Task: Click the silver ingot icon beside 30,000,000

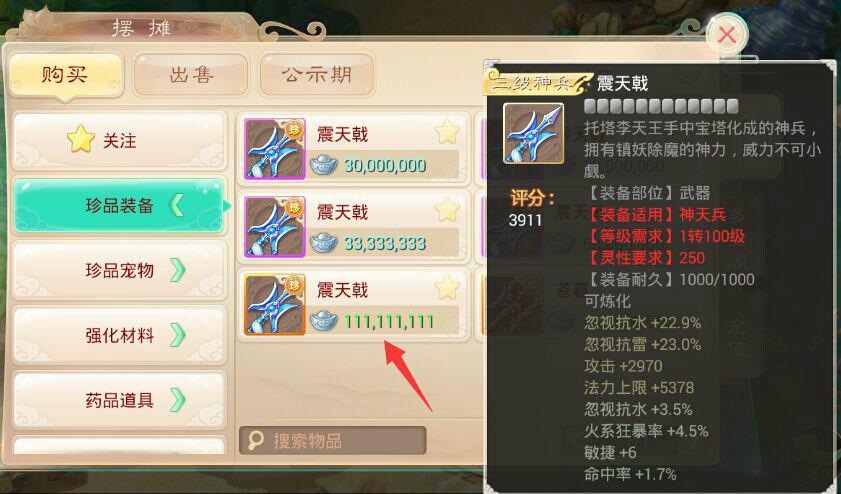Action: pyautogui.click(x=324, y=165)
